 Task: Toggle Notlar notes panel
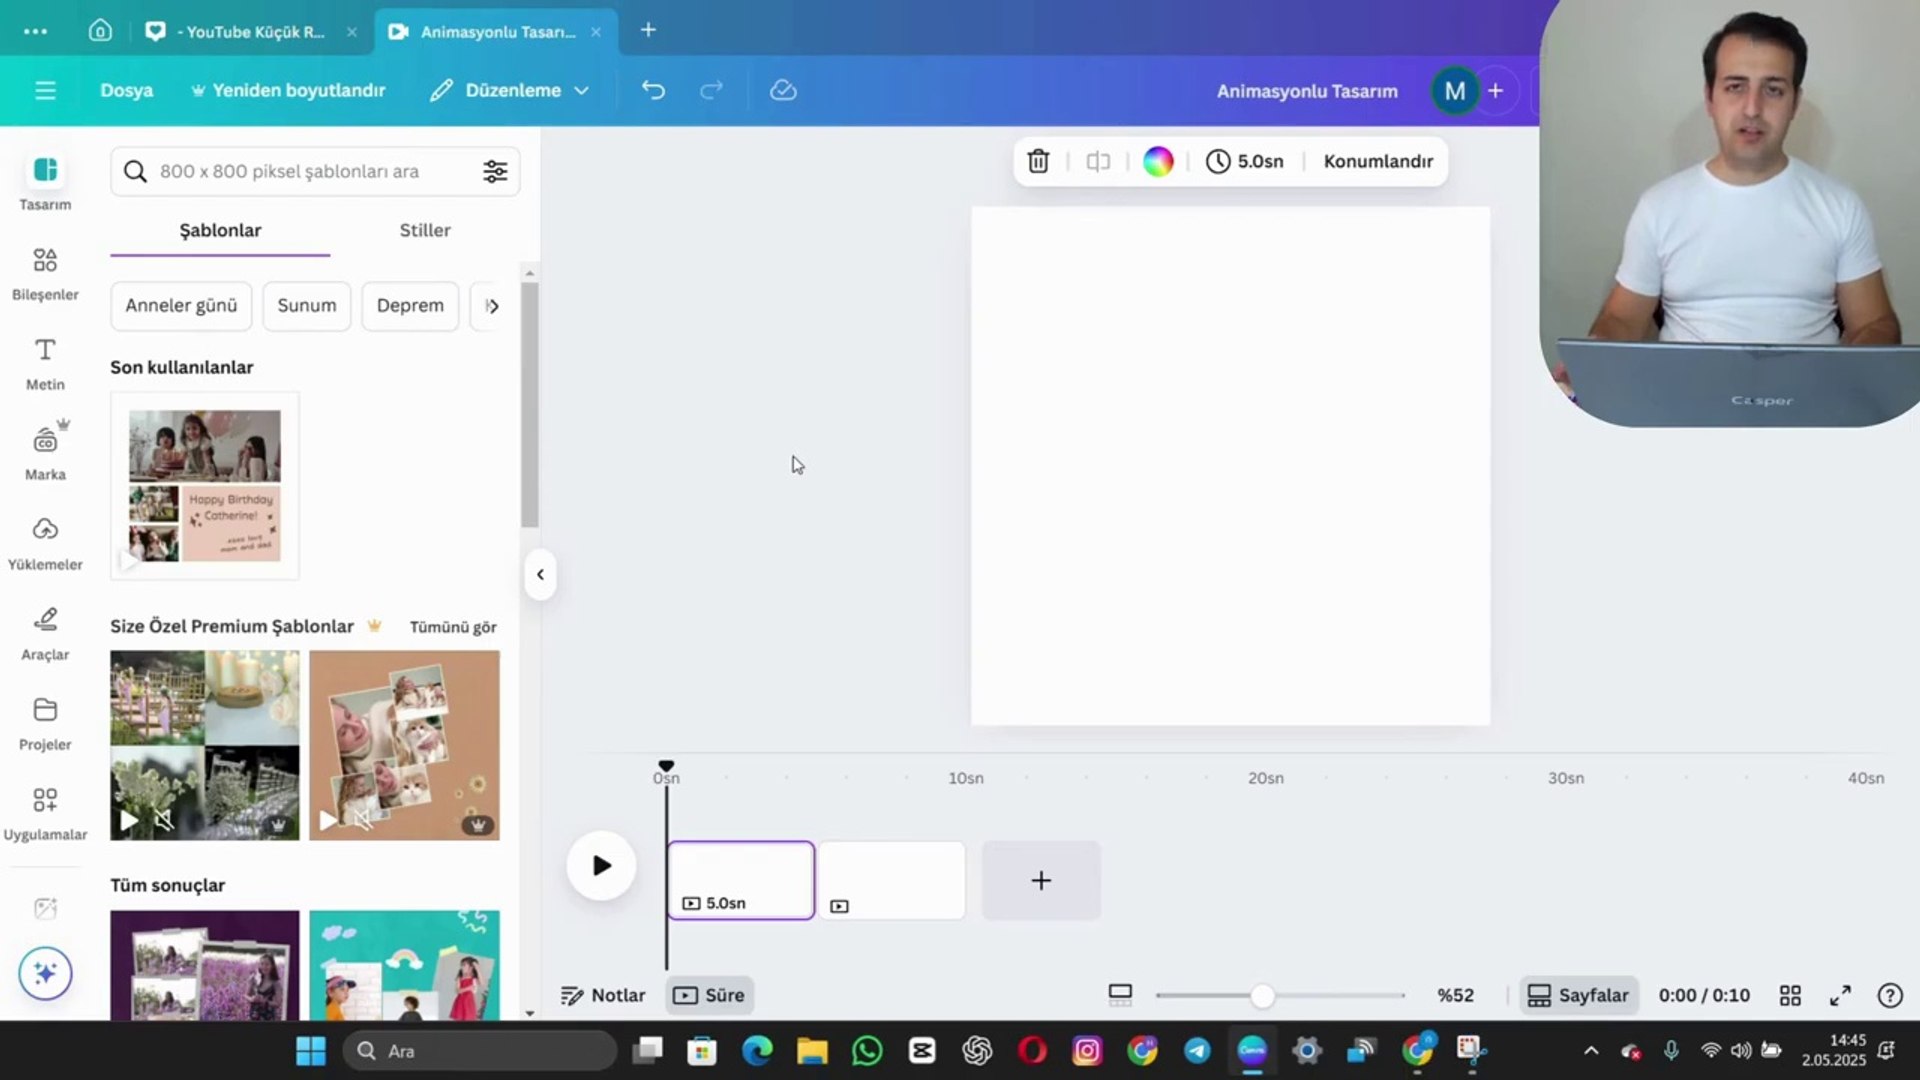click(603, 995)
